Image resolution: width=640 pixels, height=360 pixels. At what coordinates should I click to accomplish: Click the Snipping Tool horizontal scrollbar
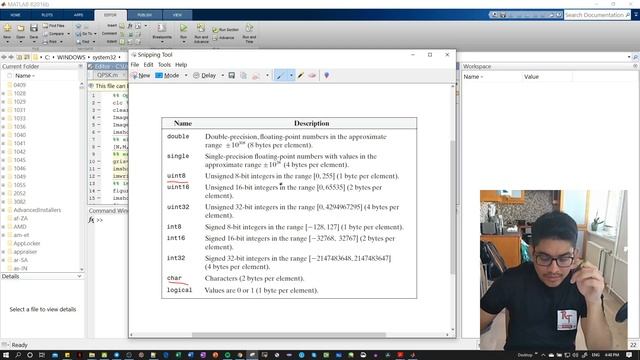[x=289, y=335]
